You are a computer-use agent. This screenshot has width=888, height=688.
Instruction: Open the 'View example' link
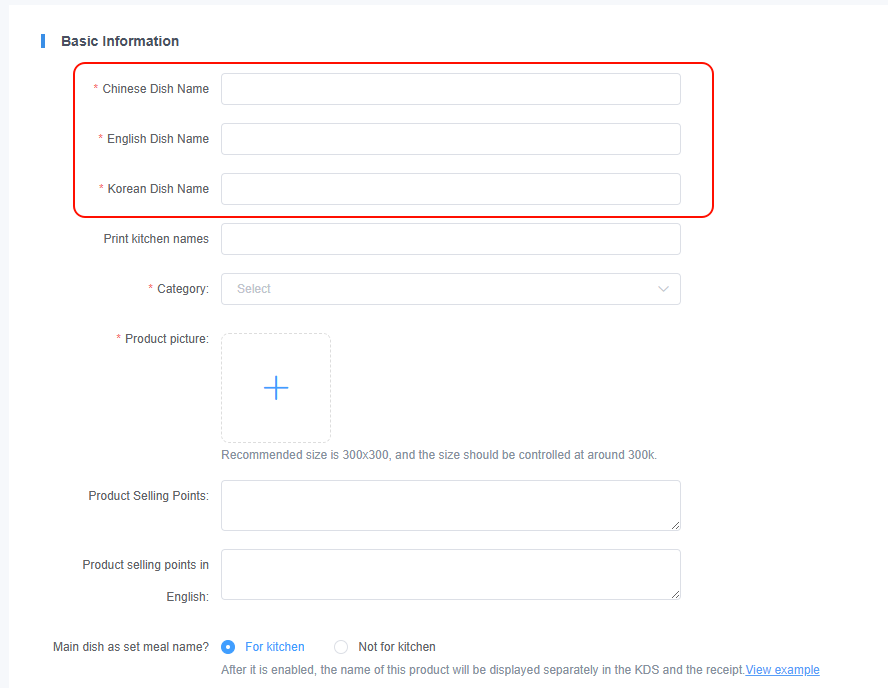782,670
